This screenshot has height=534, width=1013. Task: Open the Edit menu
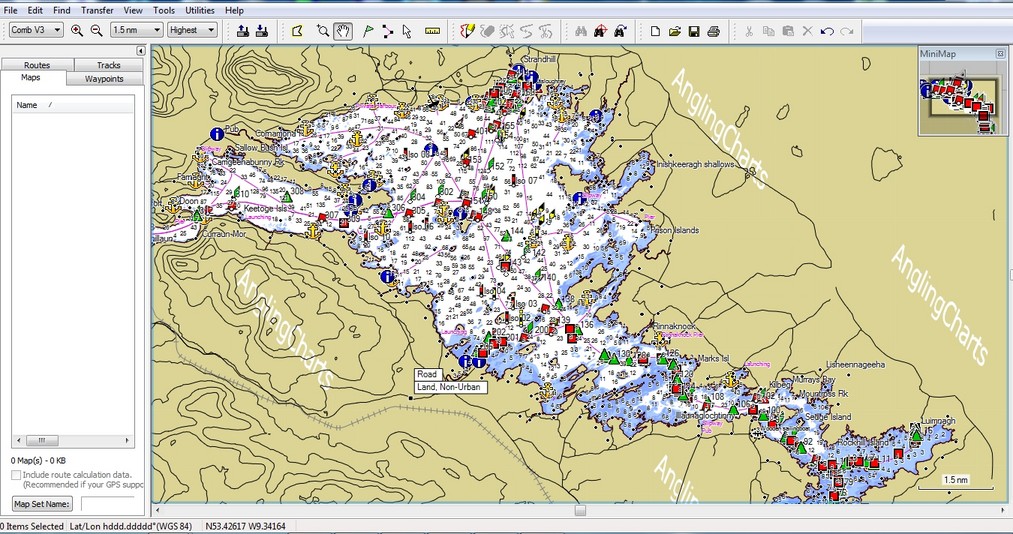coord(35,10)
